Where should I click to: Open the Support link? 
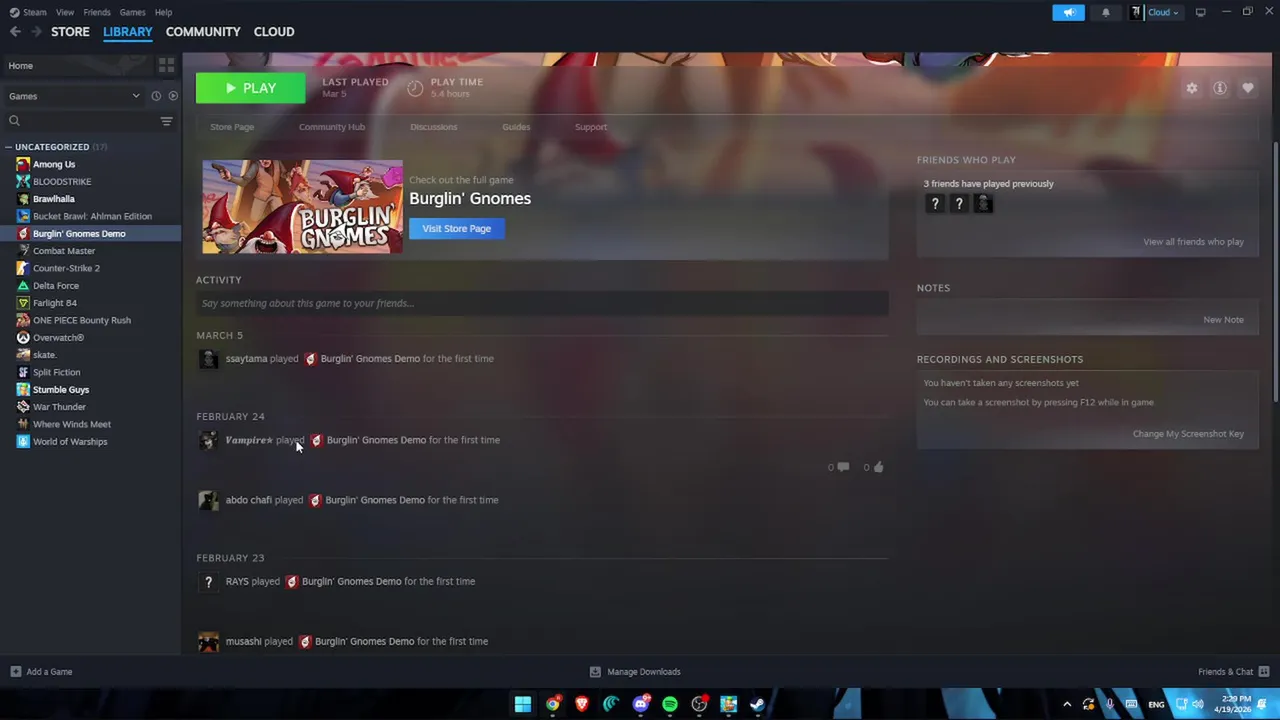pos(590,127)
